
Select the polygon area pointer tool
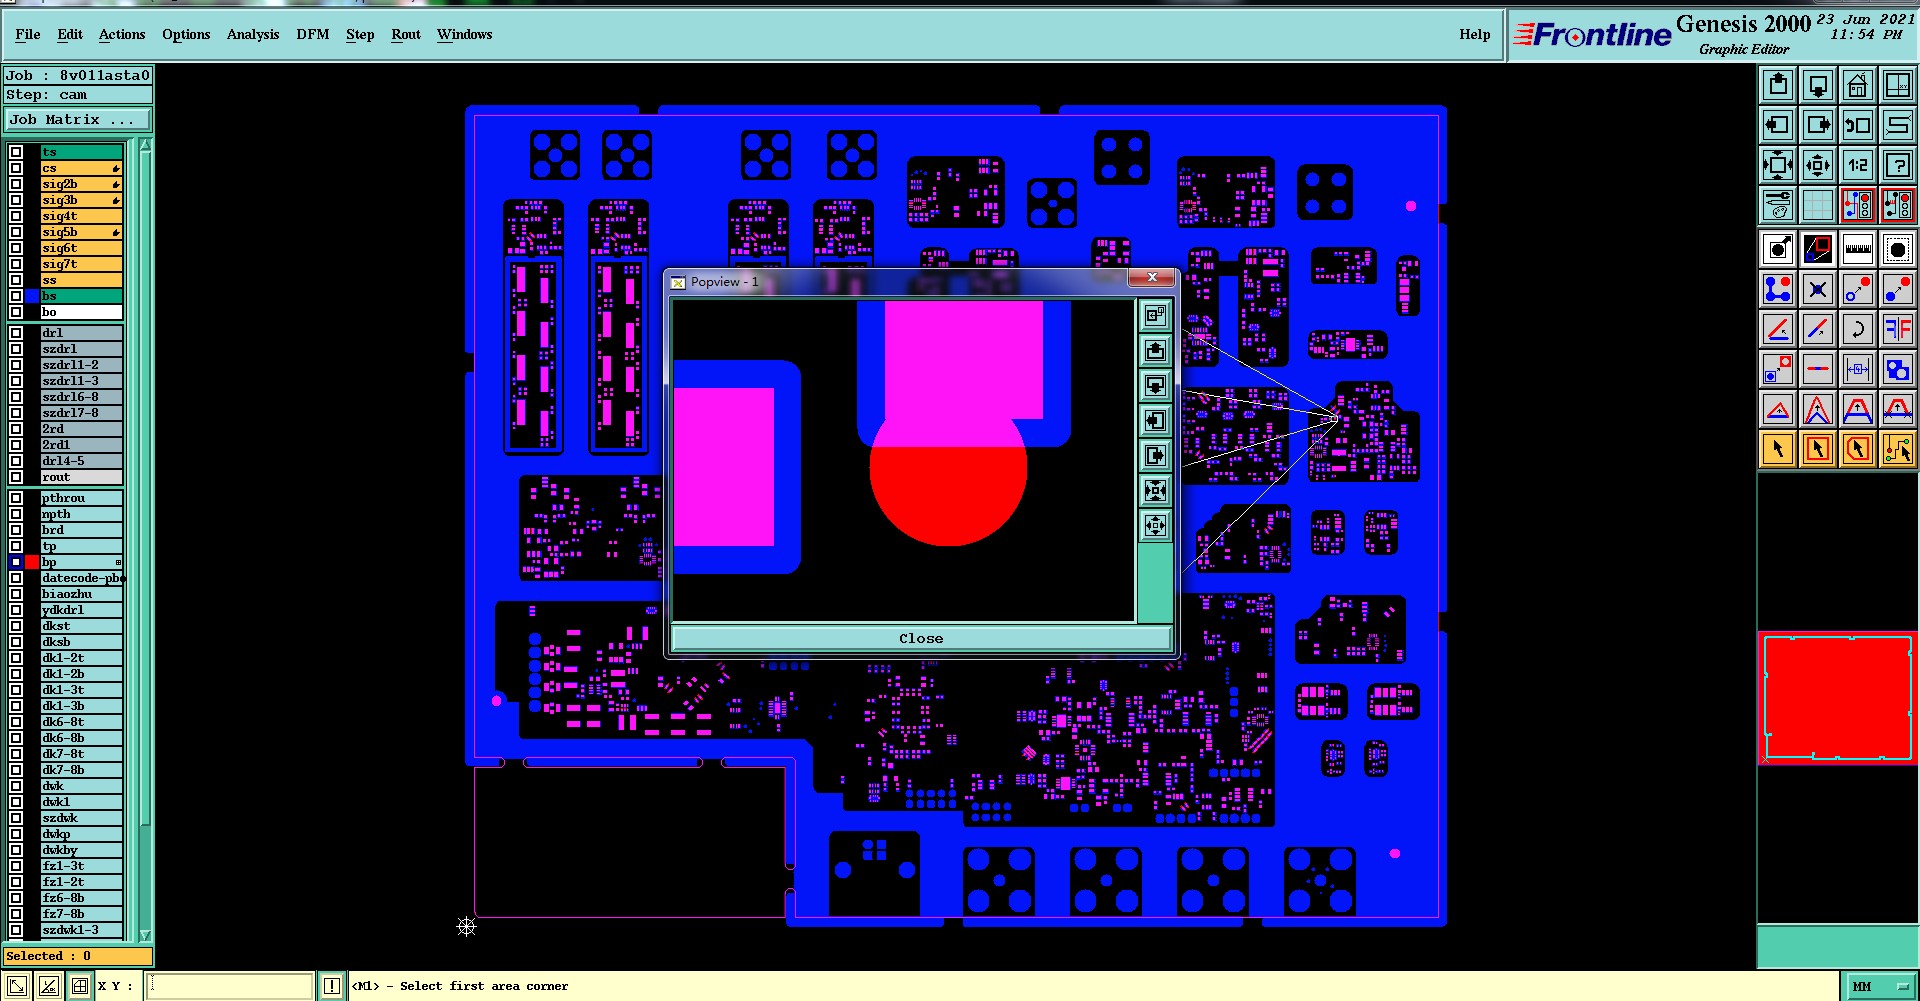[1857, 449]
